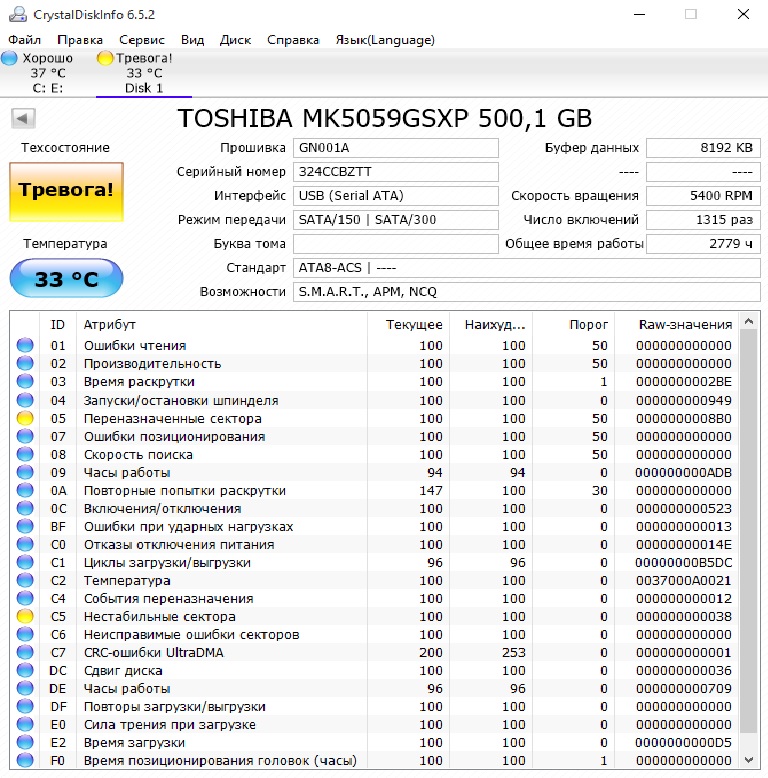Open the Сервис menu
Screen dimensions: 768x778
(142, 40)
